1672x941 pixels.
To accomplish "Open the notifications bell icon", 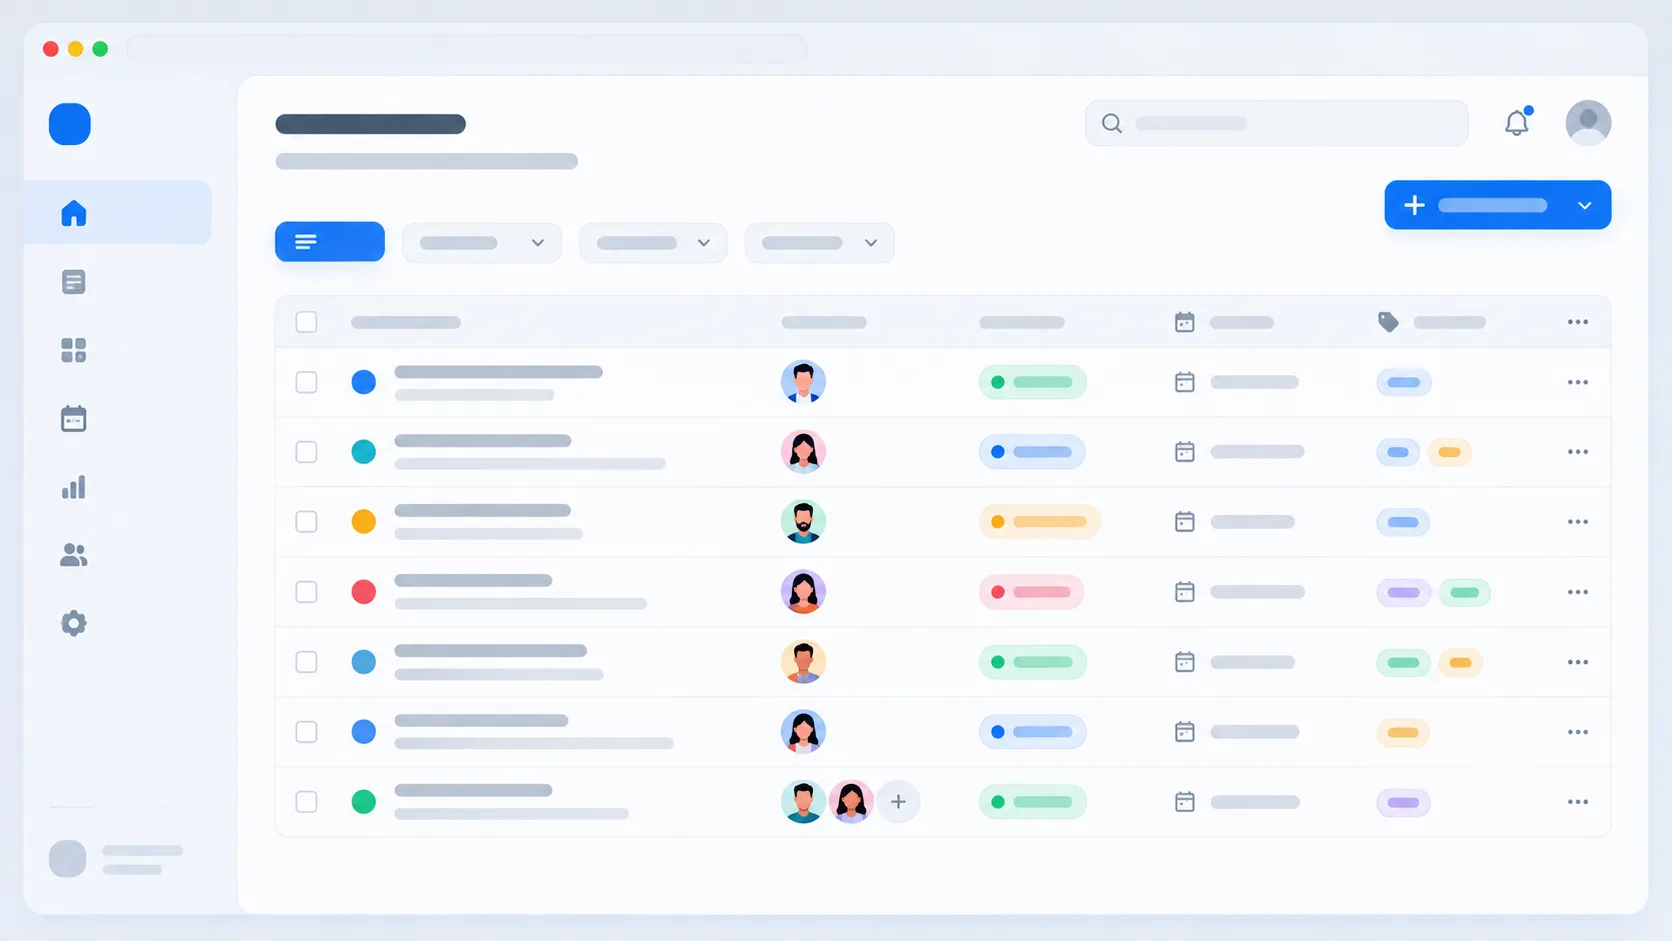I will pyautogui.click(x=1517, y=122).
